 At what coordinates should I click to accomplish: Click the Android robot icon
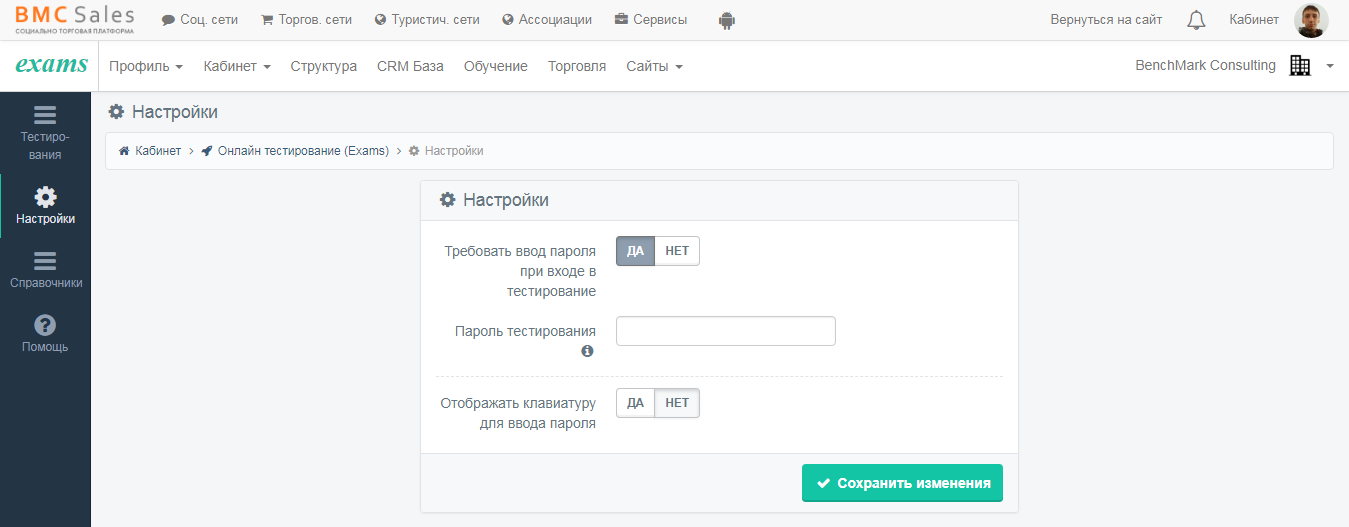pos(727,20)
